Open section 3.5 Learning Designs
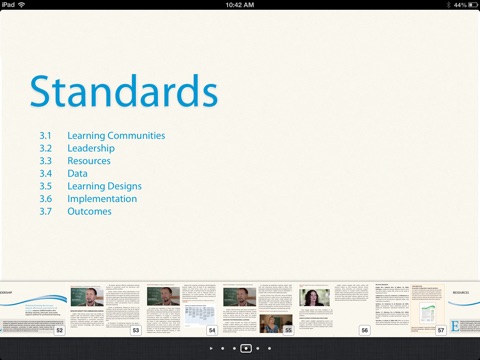Screen dimensions: 480x360 pos(91,186)
